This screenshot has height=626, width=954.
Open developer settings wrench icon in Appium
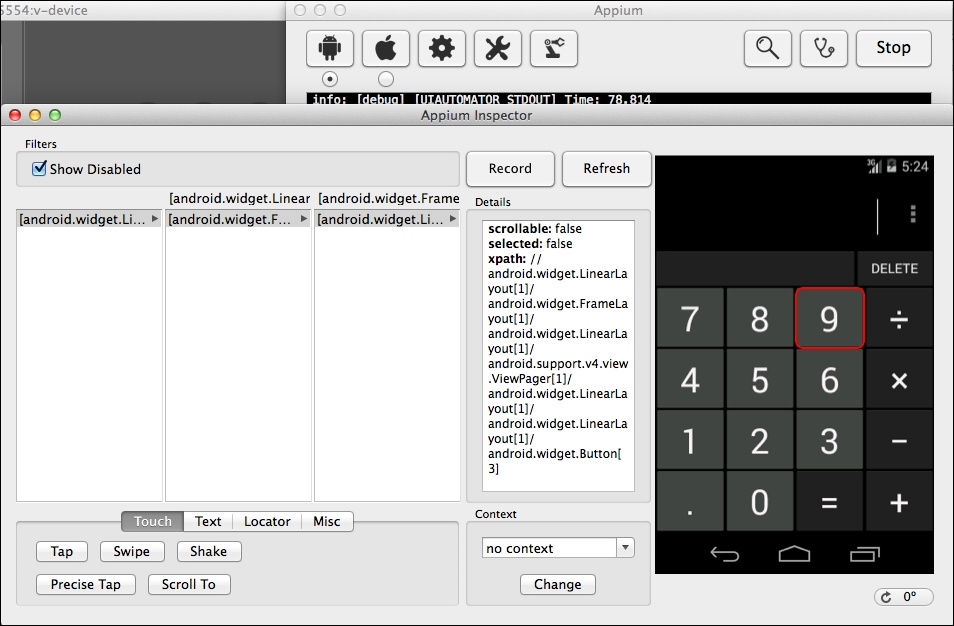click(x=498, y=48)
